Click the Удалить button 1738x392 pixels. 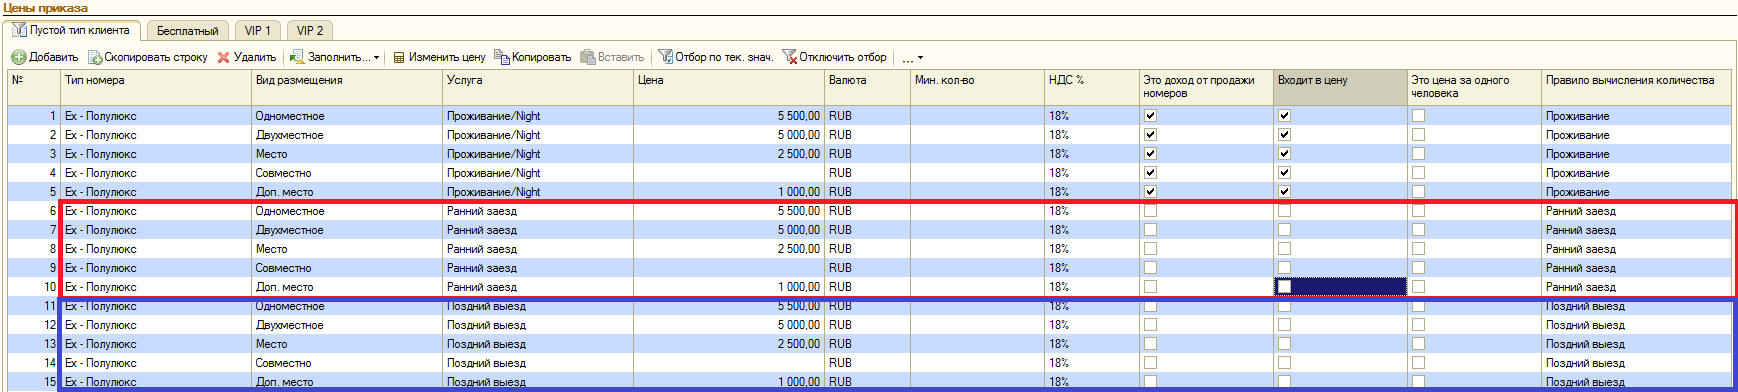[x=247, y=58]
